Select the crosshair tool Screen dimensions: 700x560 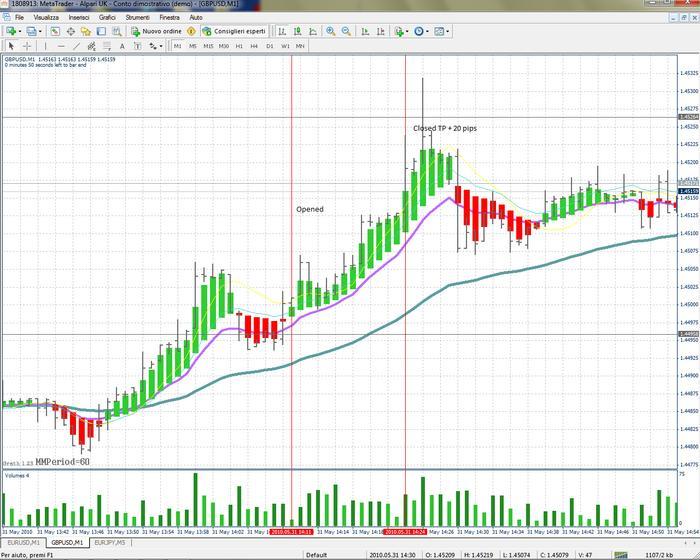pyautogui.click(x=27, y=46)
